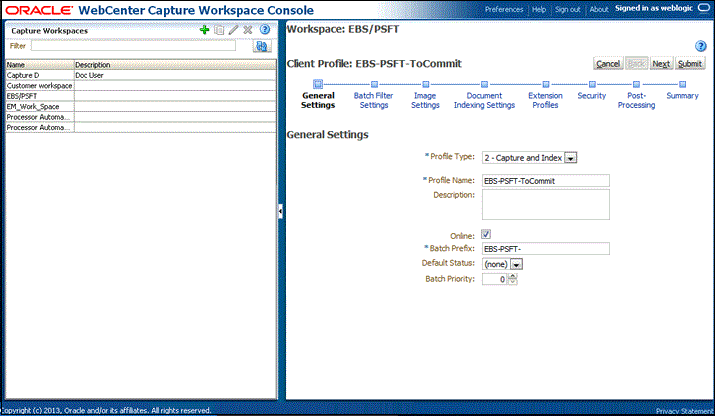Click the Profile Name field
Viewport: 715px width, 416px height.
[x=545, y=181]
